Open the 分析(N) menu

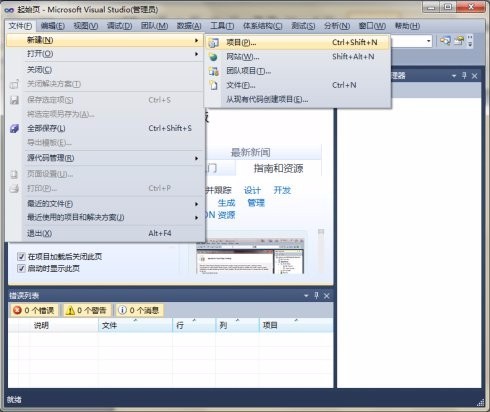click(337, 26)
